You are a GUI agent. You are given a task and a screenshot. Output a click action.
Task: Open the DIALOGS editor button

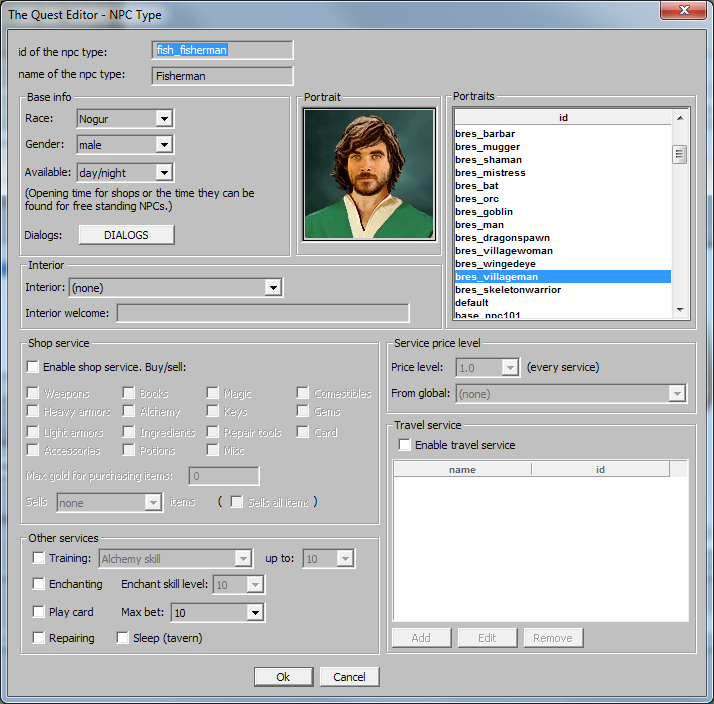pos(125,235)
